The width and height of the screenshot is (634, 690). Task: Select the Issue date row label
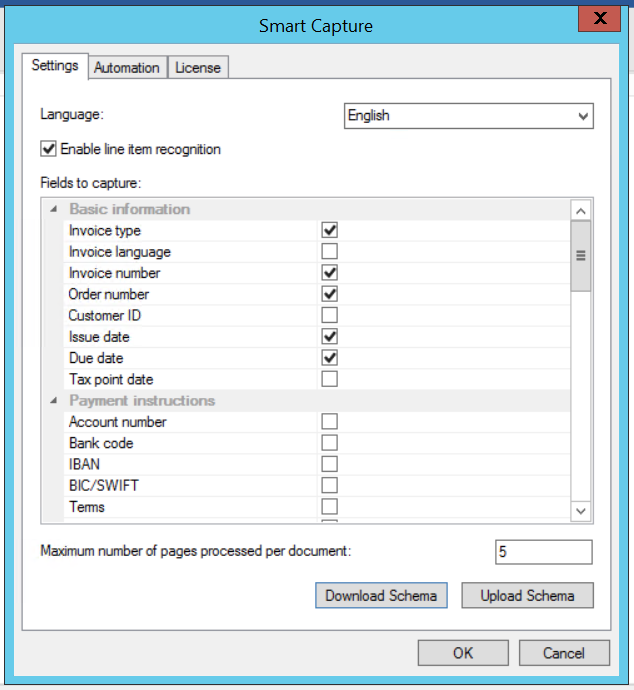point(99,337)
